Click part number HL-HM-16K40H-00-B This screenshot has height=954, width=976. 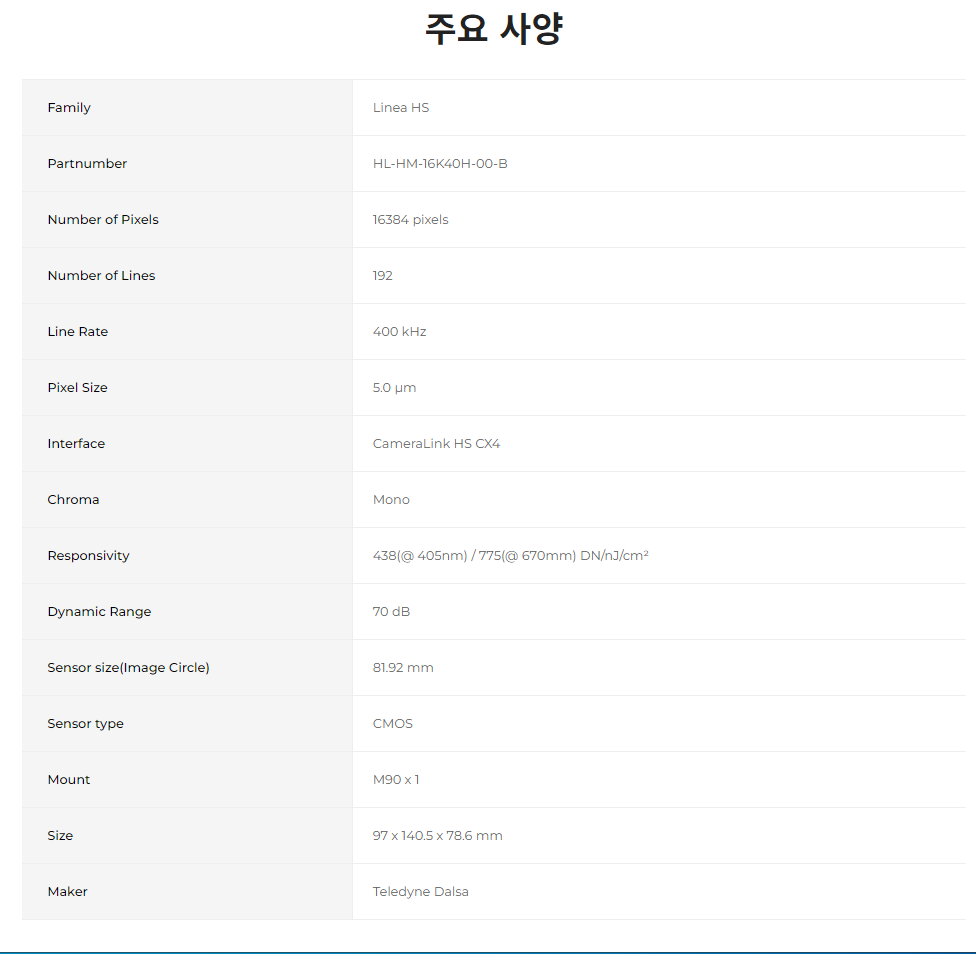pyautogui.click(x=439, y=164)
